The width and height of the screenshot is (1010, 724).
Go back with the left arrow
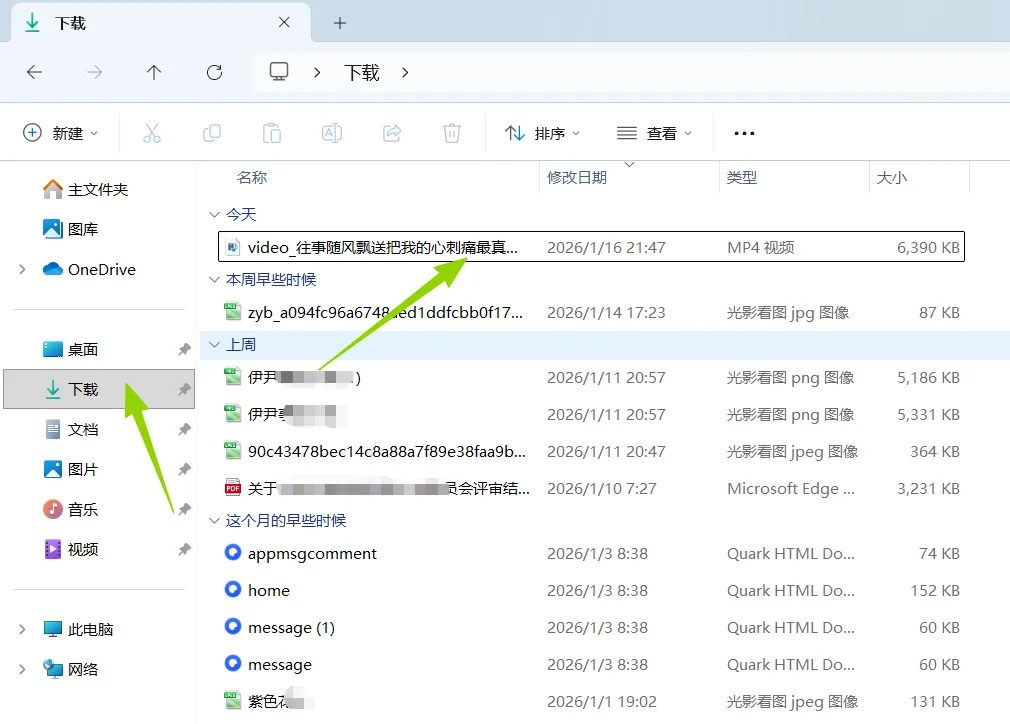tap(34, 72)
